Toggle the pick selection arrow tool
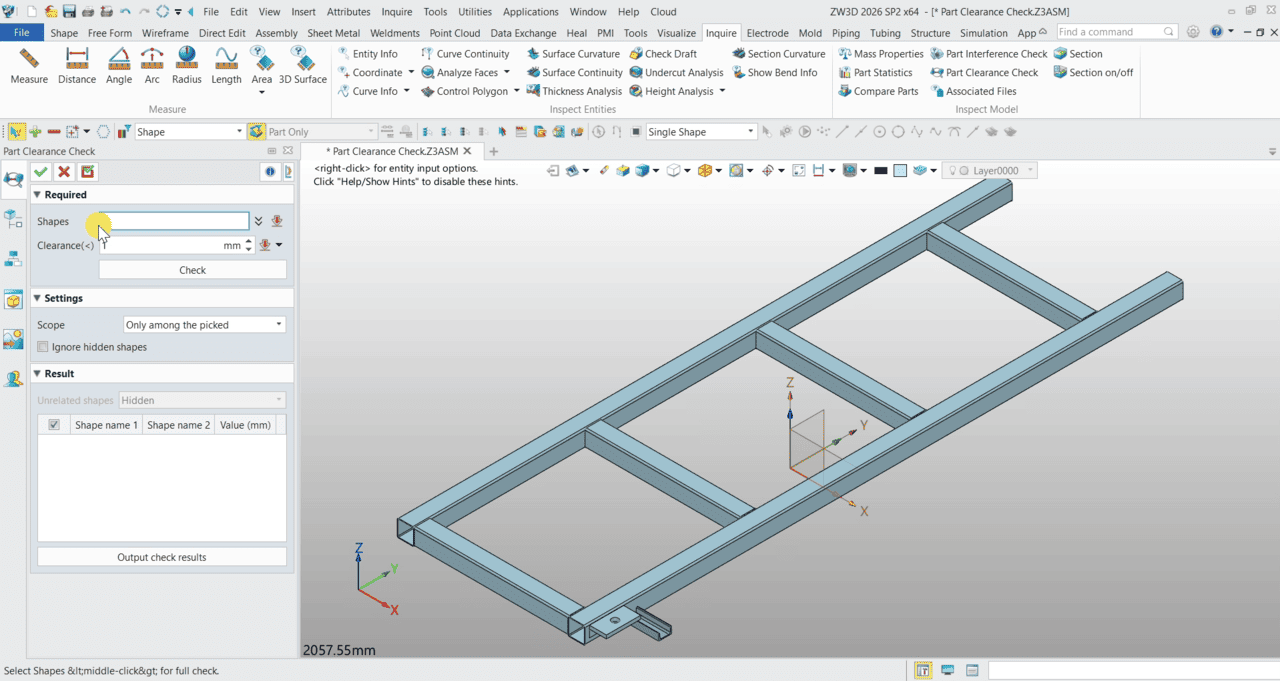This screenshot has width=1280, height=681. [16, 132]
